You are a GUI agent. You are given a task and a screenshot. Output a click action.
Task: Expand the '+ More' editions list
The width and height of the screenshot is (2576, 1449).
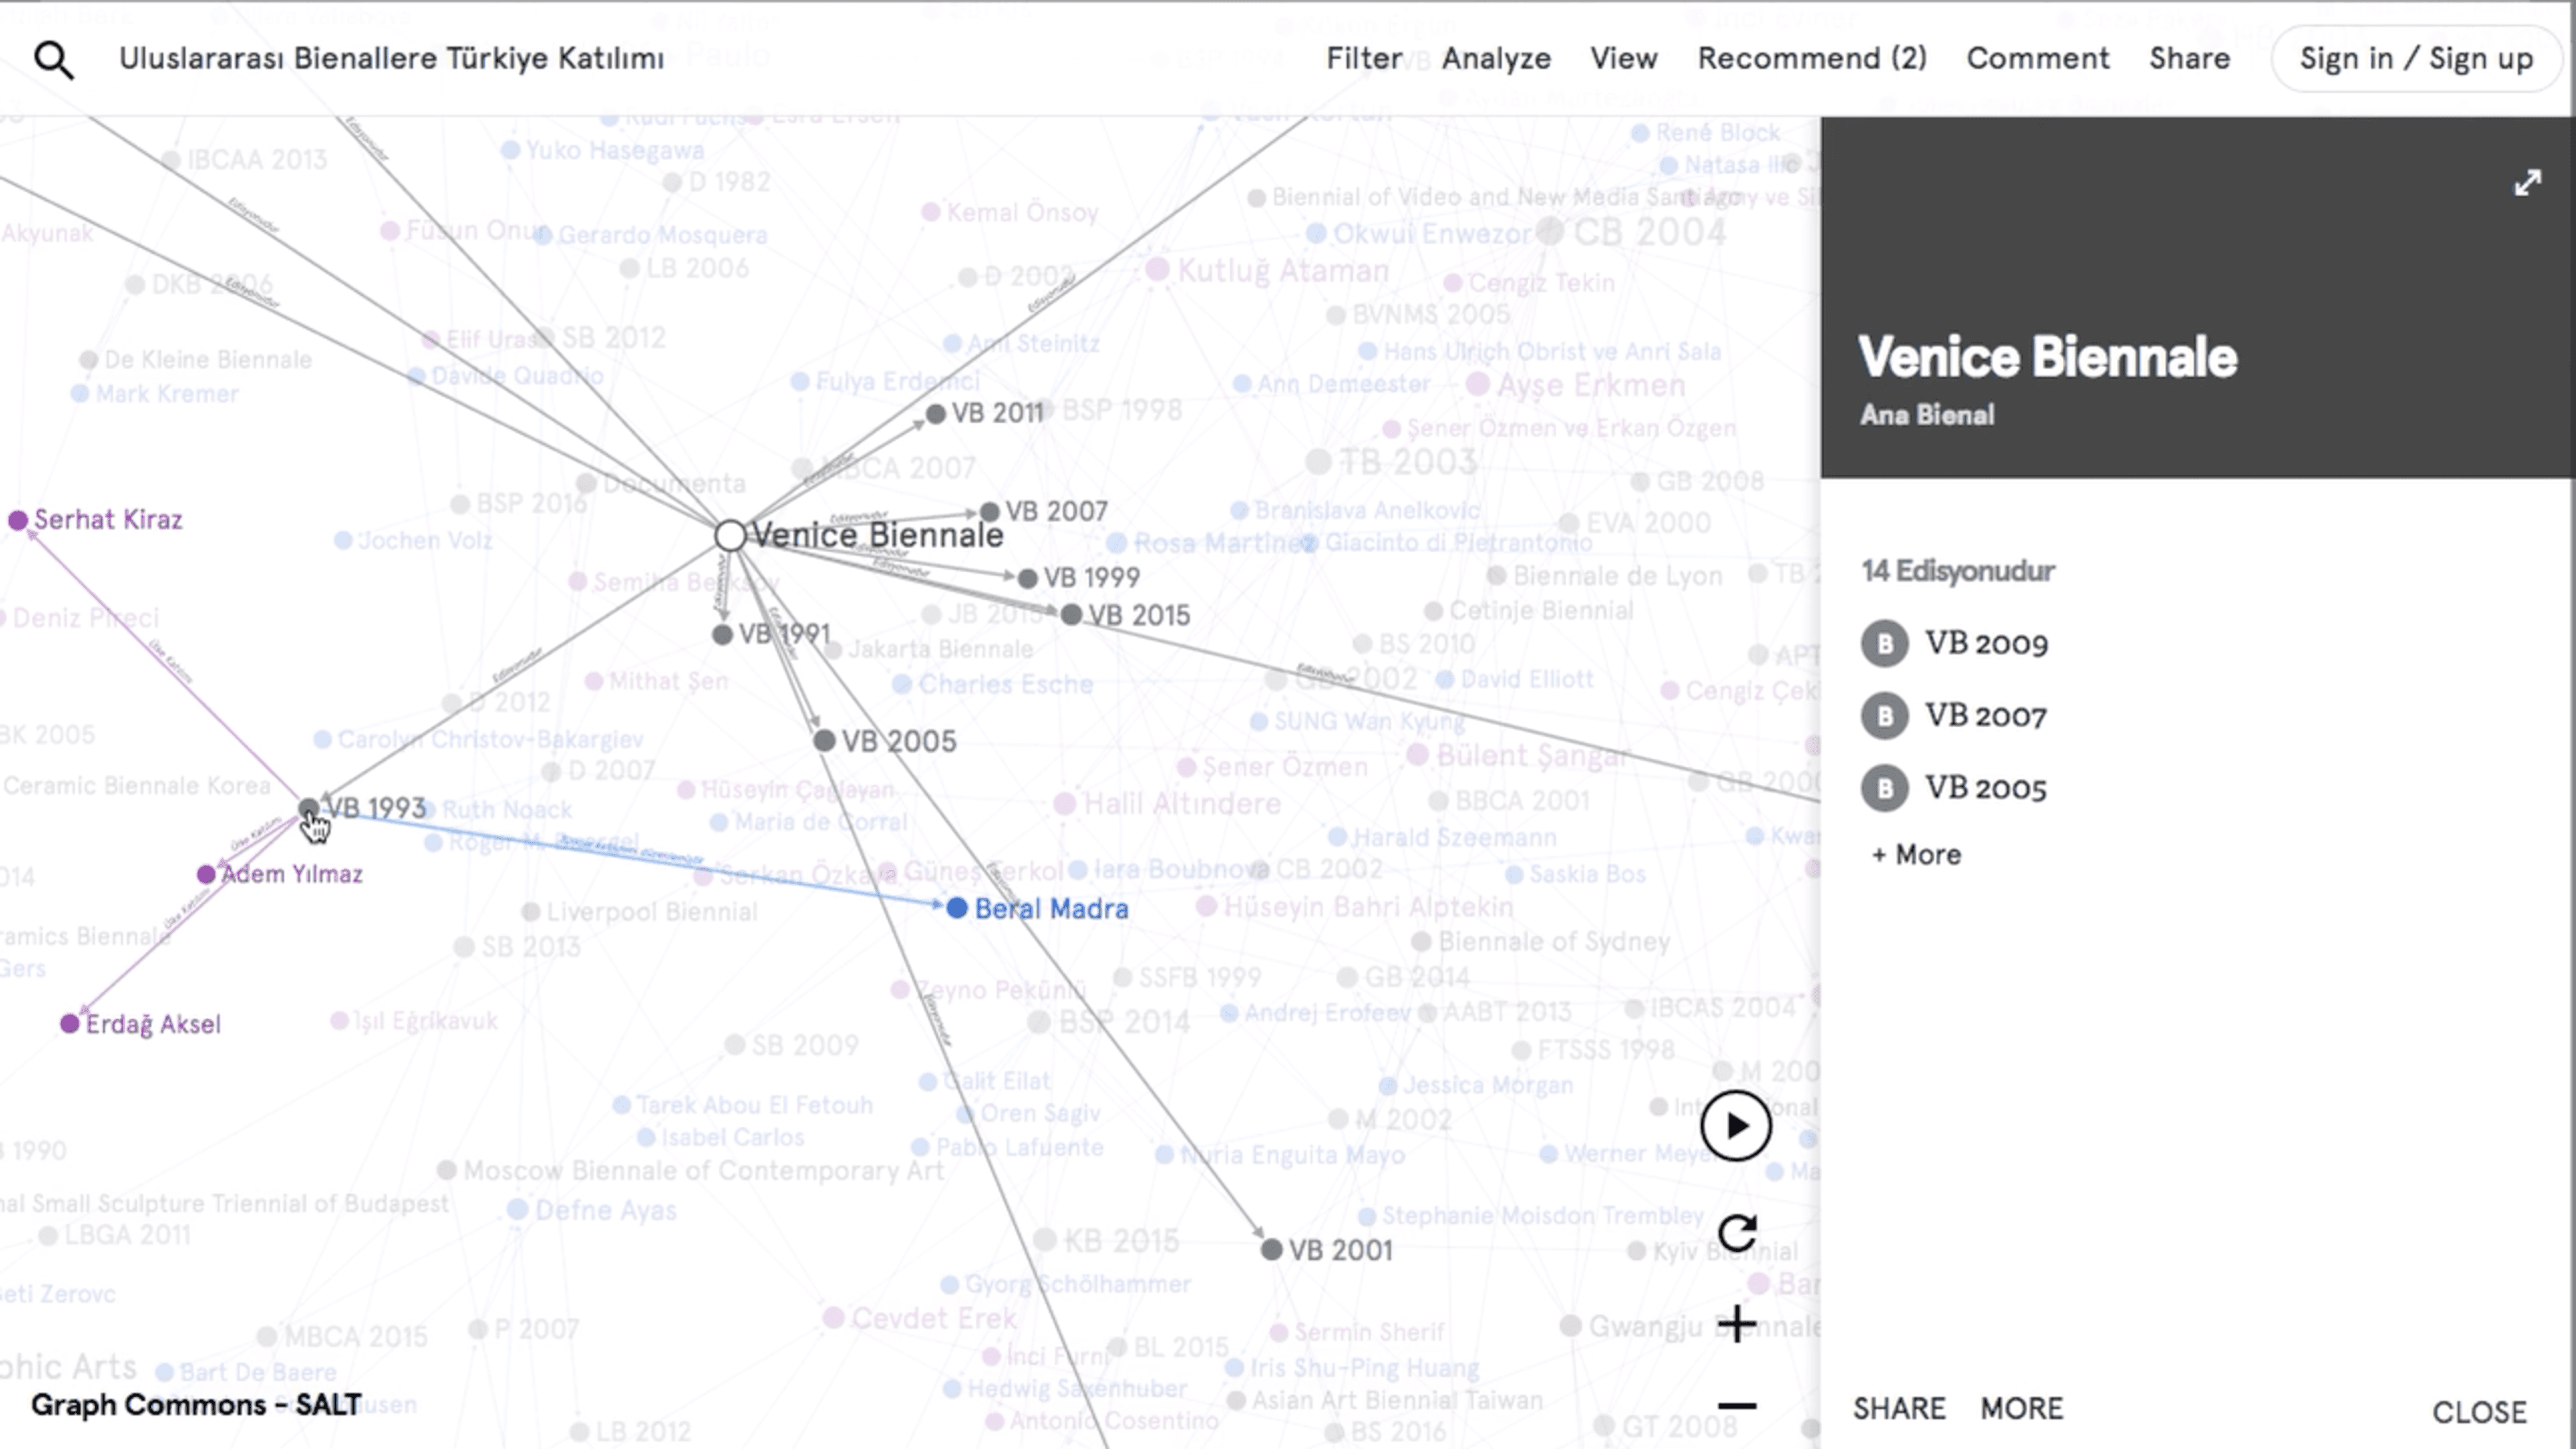(x=1916, y=855)
